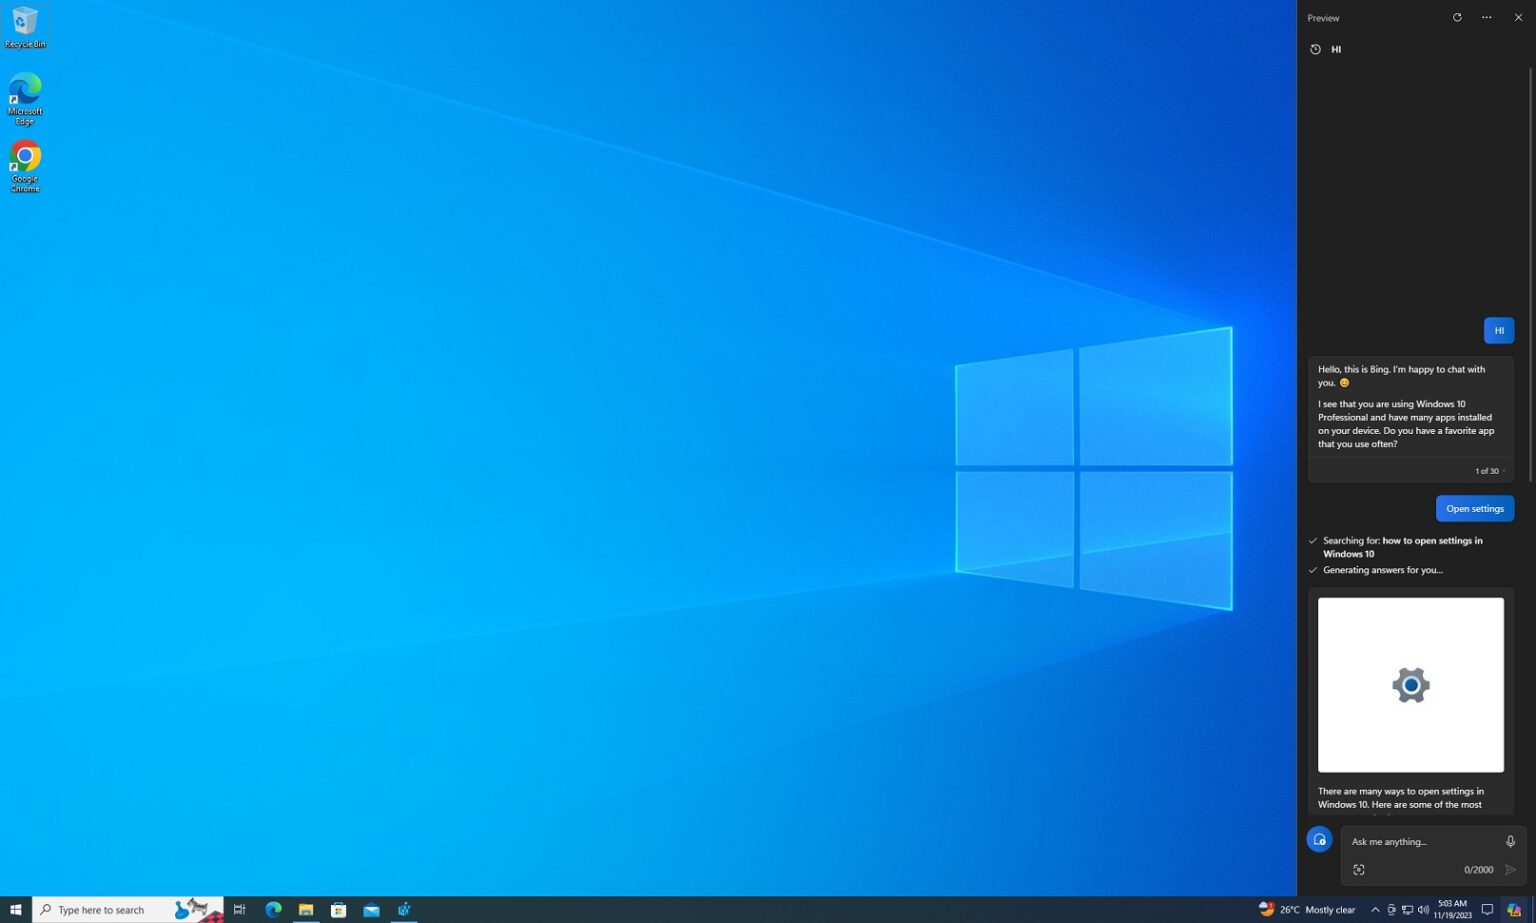The height and width of the screenshot is (923, 1536).
Task: Open the Mail app from the taskbar
Action: coord(371,909)
